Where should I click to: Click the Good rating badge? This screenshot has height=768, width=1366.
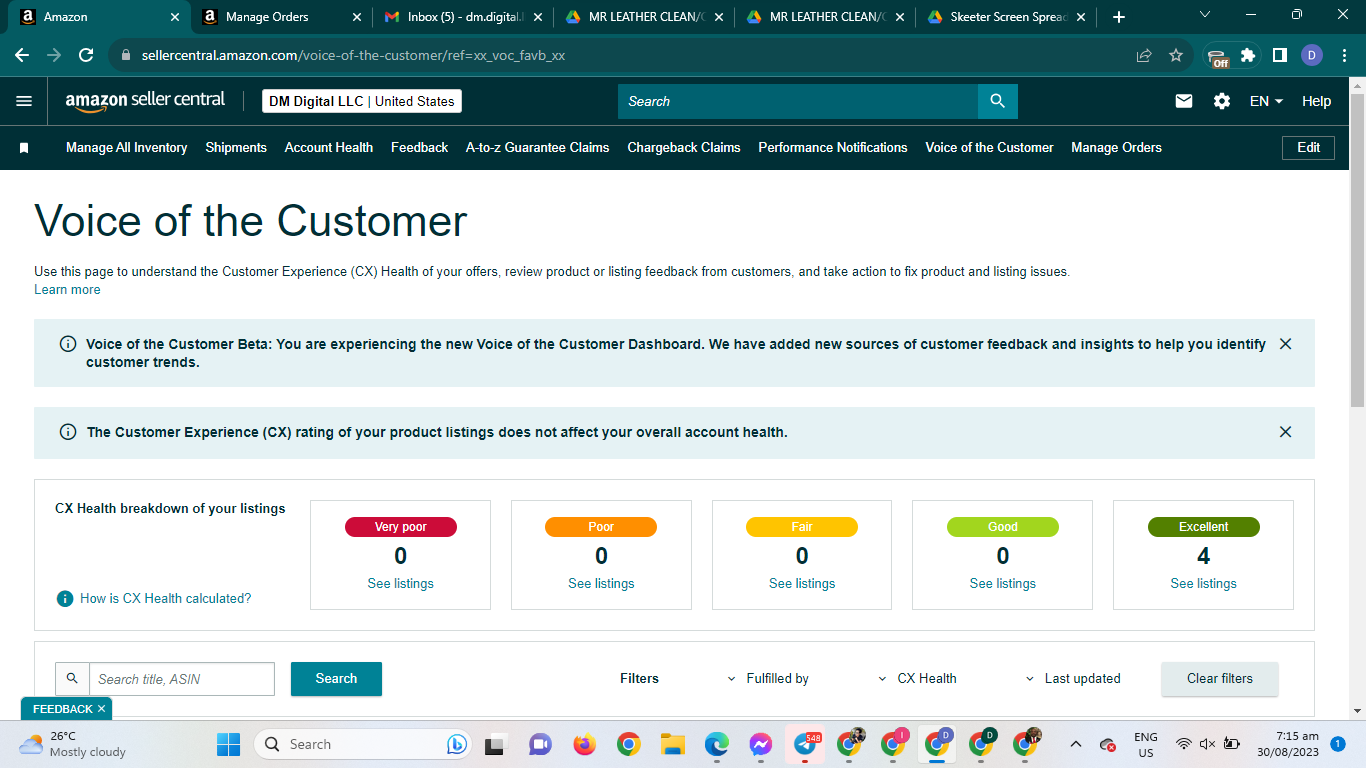click(1003, 527)
